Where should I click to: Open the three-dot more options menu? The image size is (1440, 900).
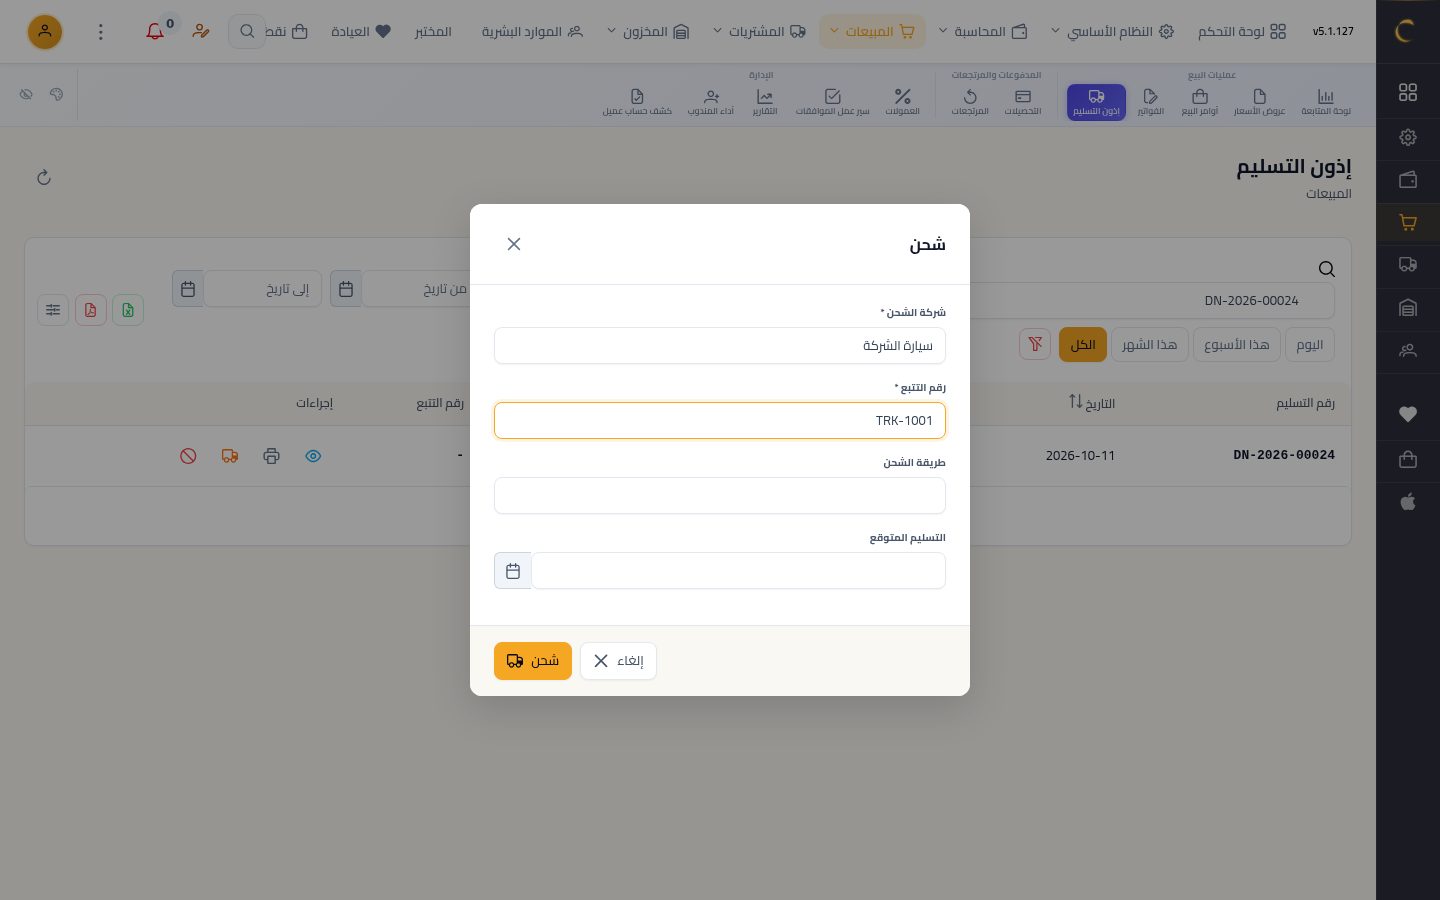click(x=100, y=32)
